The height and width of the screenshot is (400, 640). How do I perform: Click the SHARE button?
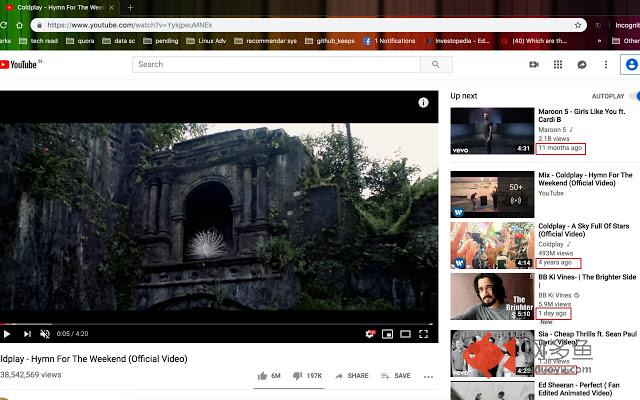pyautogui.click(x=352, y=376)
